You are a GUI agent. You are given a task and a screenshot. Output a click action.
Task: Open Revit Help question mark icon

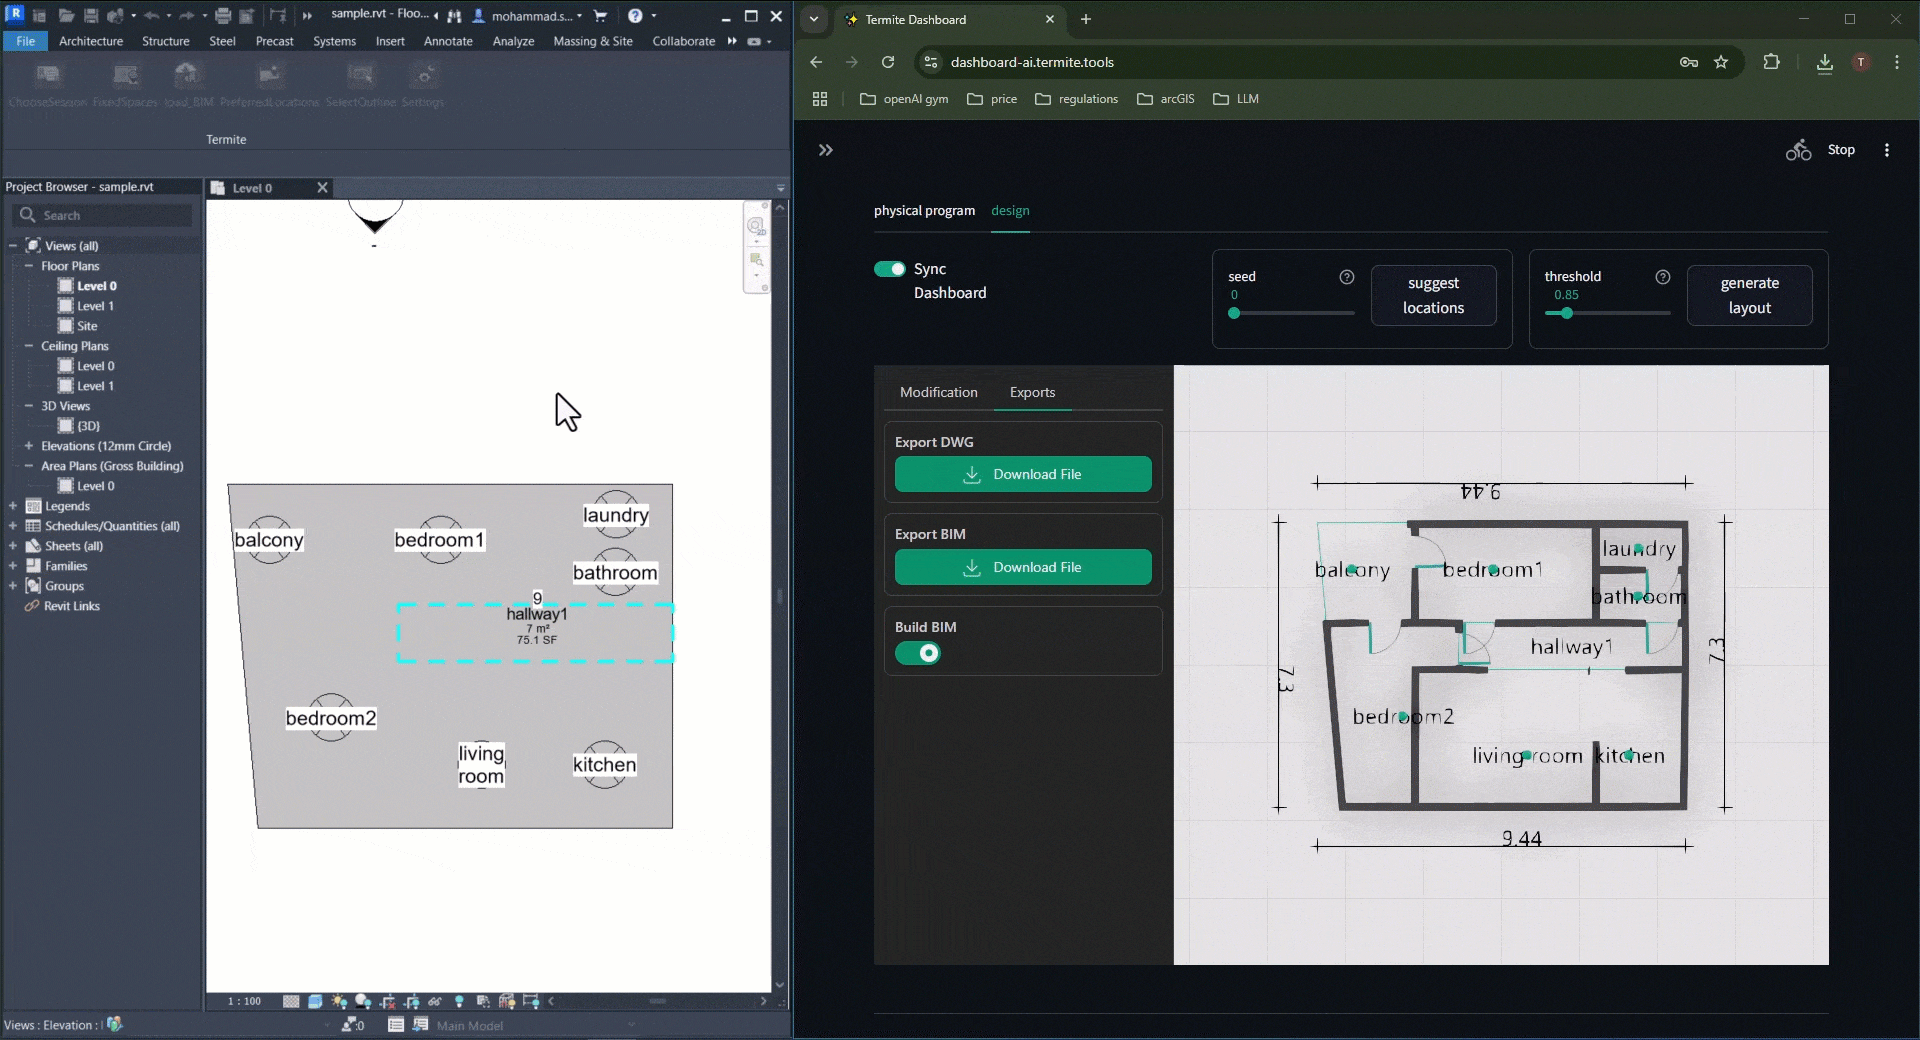click(x=635, y=16)
